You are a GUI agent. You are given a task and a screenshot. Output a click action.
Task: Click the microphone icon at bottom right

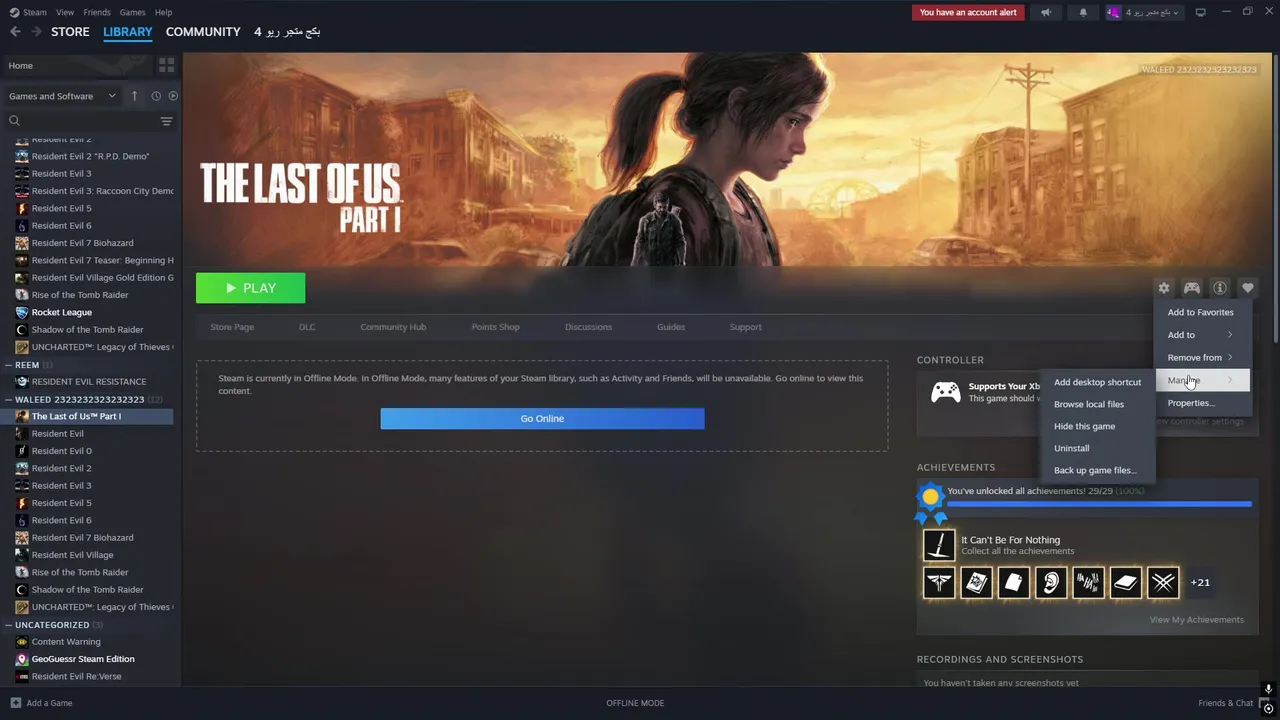pos(1268,689)
